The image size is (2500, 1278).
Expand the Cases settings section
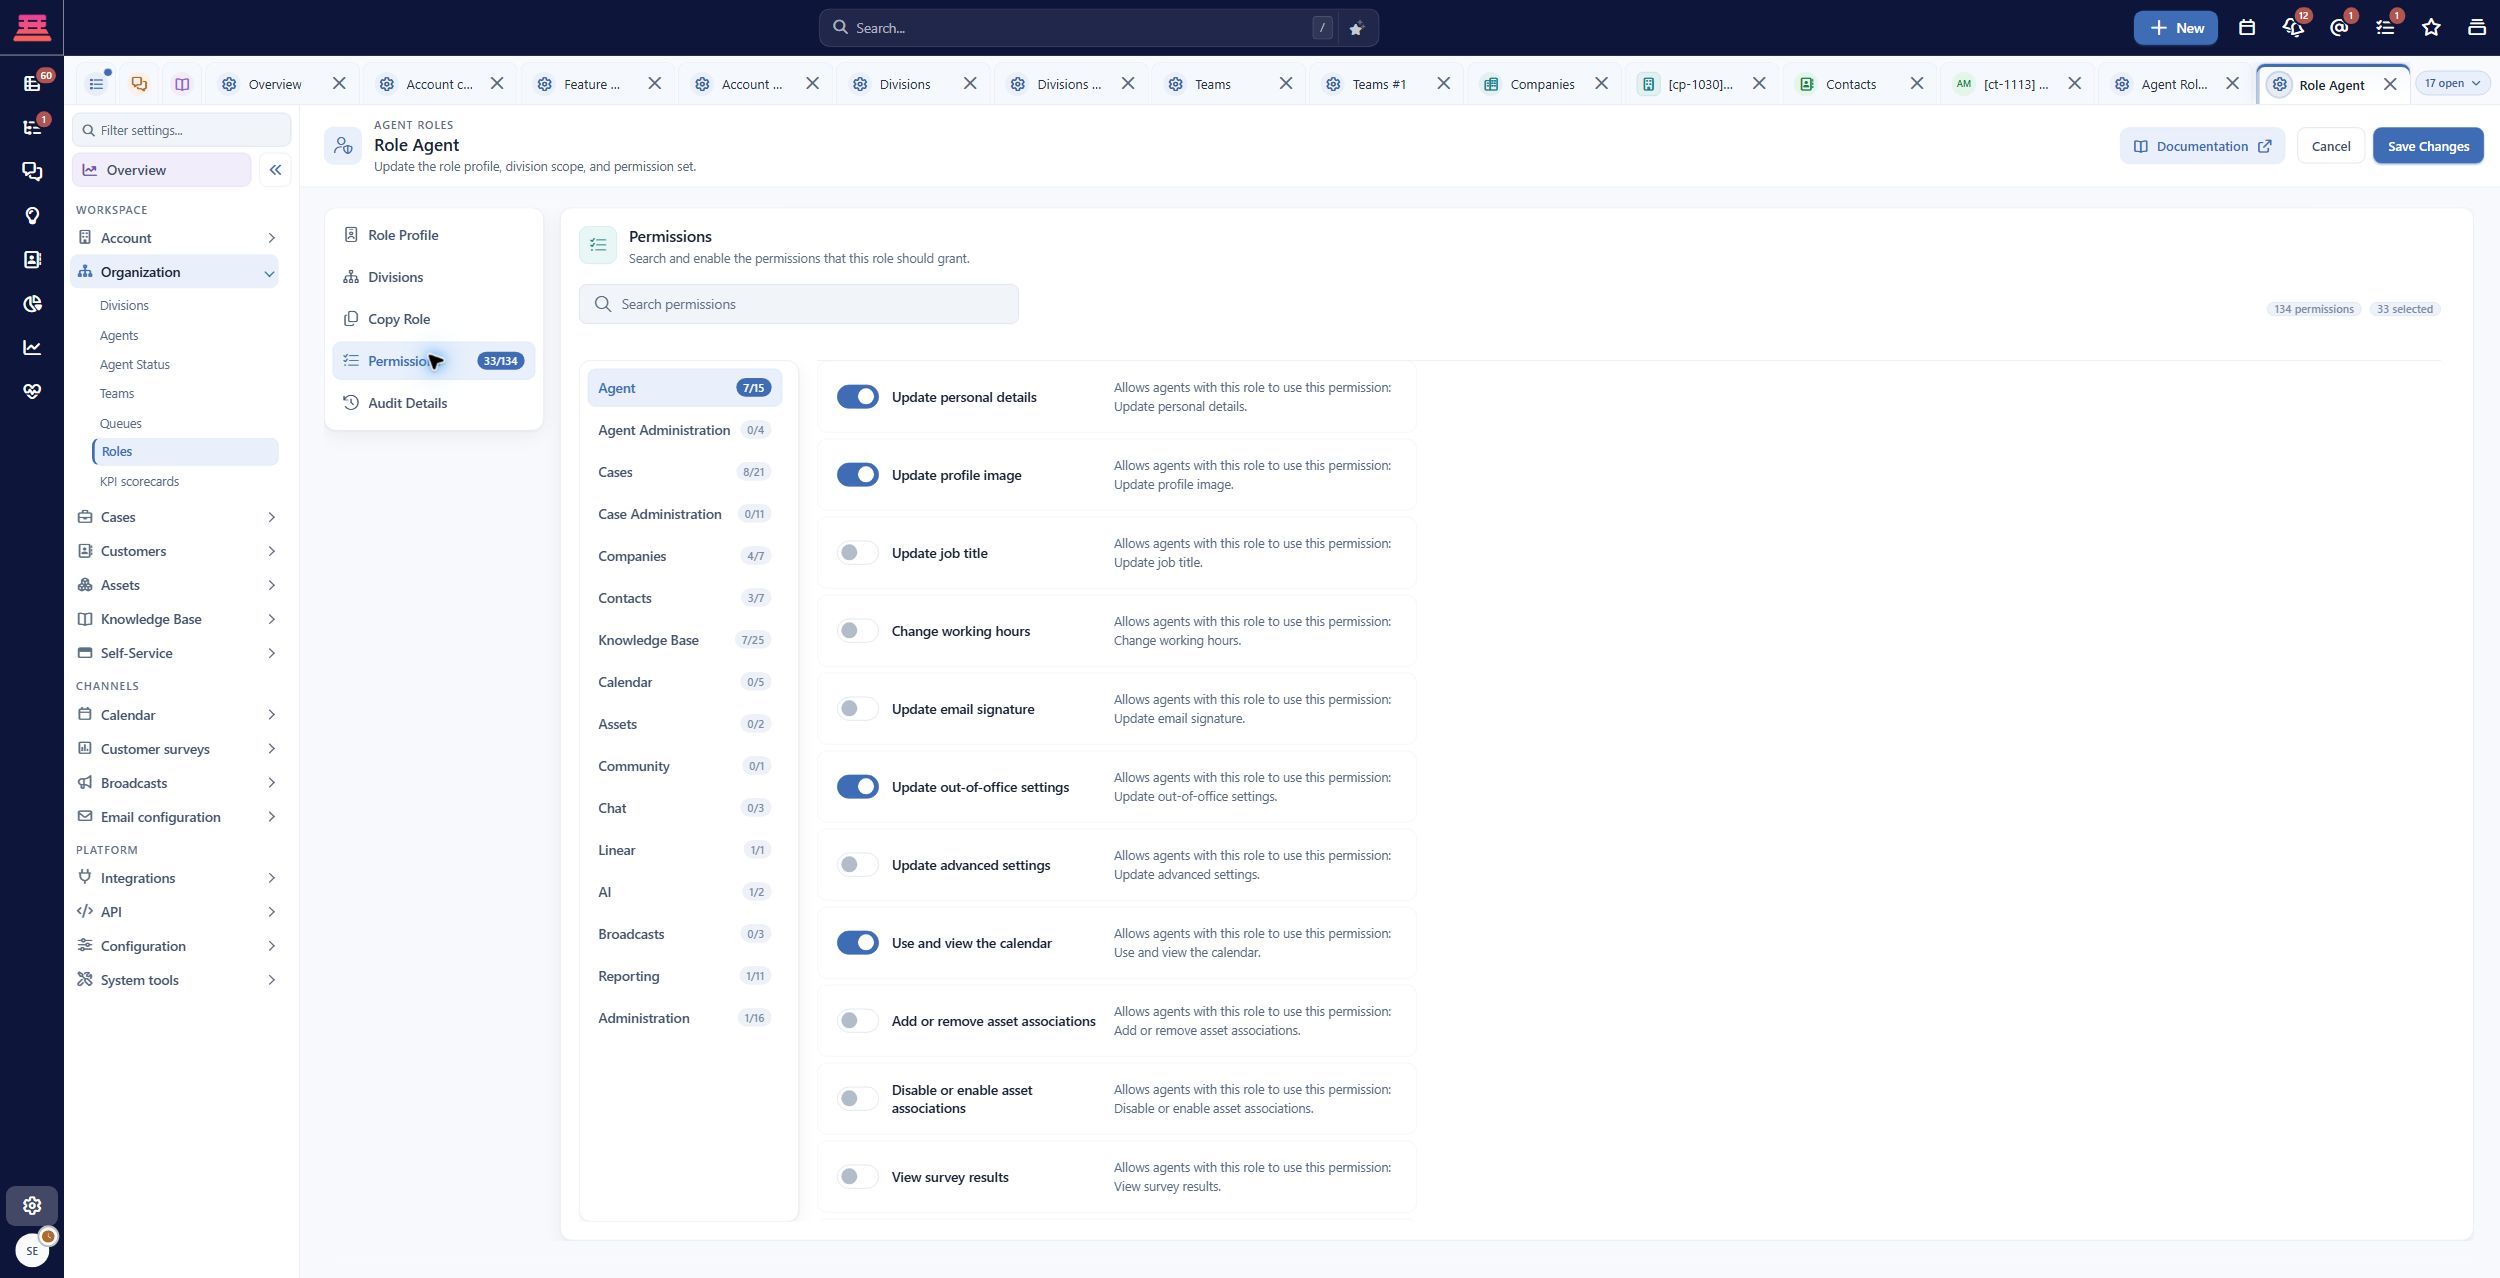coord(175,517)
